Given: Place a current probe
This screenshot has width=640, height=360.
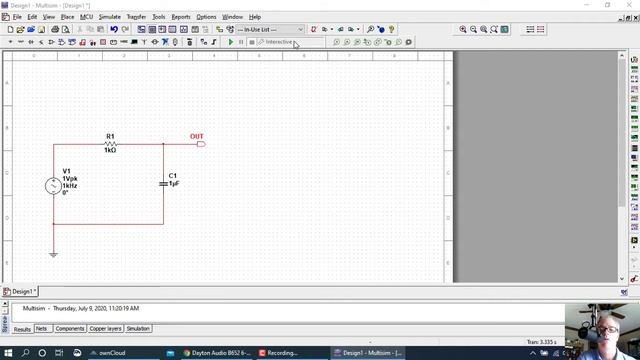Looking at the screenshot, I should point(347,42).
